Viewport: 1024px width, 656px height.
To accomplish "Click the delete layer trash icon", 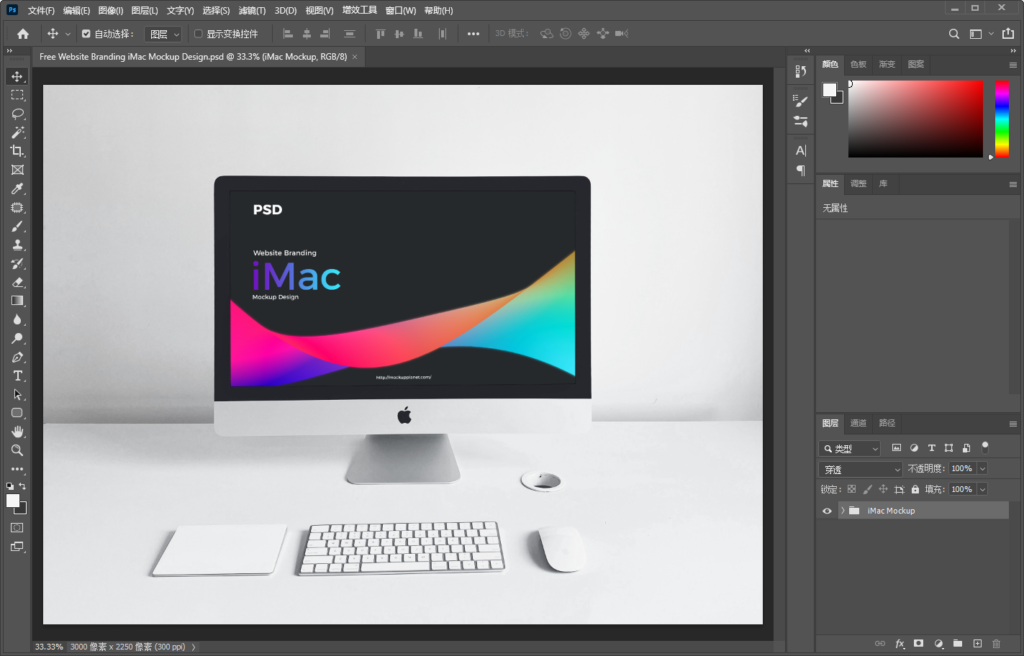I will coord(996,644).
